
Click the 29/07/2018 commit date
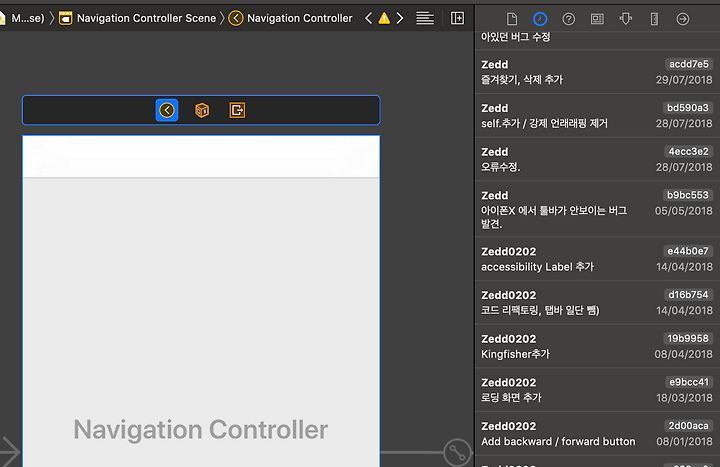click(x=684, y=80)
